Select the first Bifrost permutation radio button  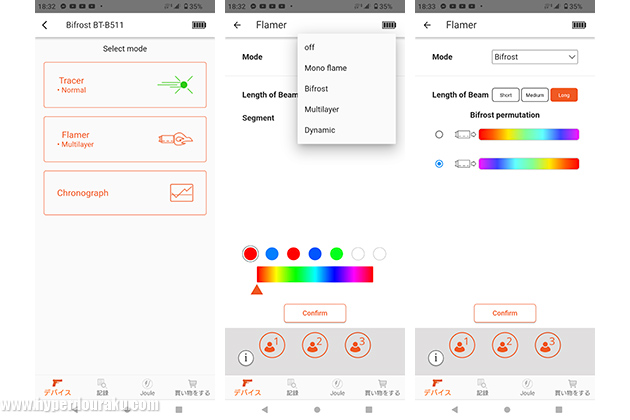pos(439,134)
